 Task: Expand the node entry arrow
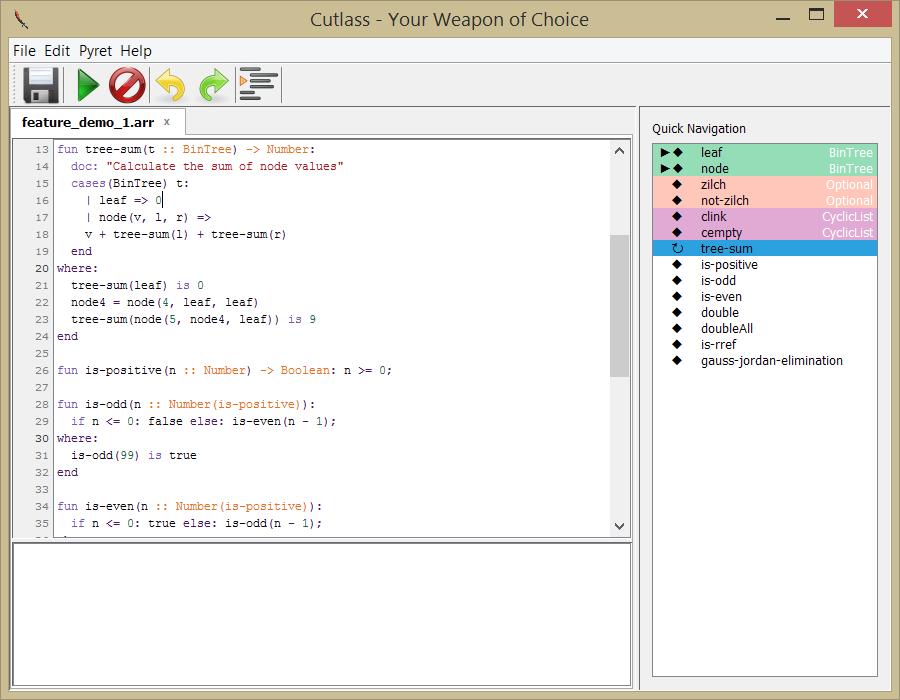click(x=665, y=169)
